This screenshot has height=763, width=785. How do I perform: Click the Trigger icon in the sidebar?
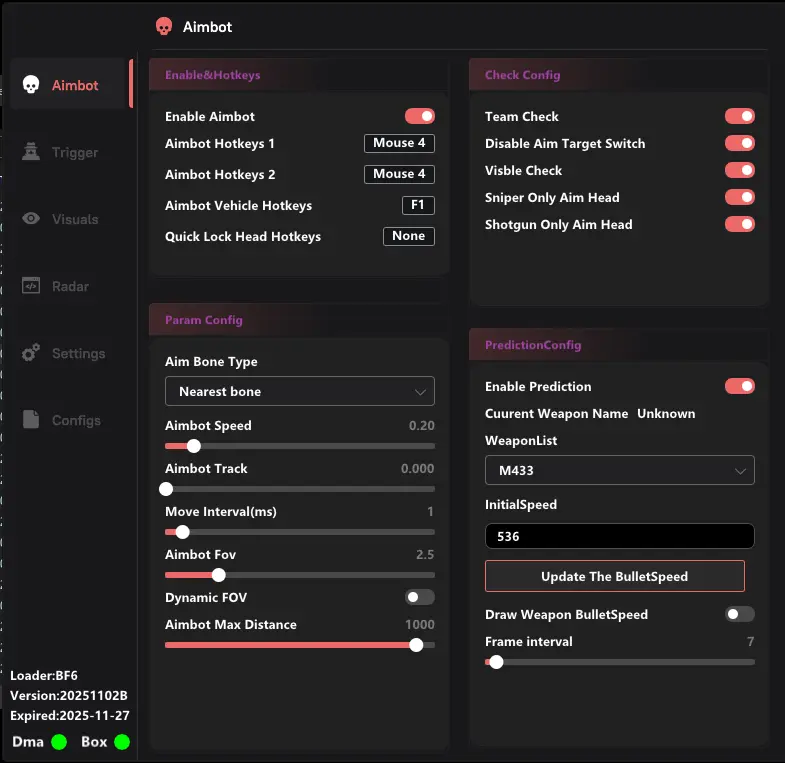pyautogui.click(x=31, y=152)
